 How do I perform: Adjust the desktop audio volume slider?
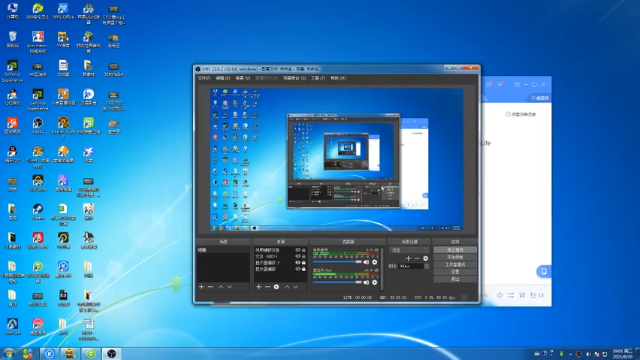[x=337, y=262]
